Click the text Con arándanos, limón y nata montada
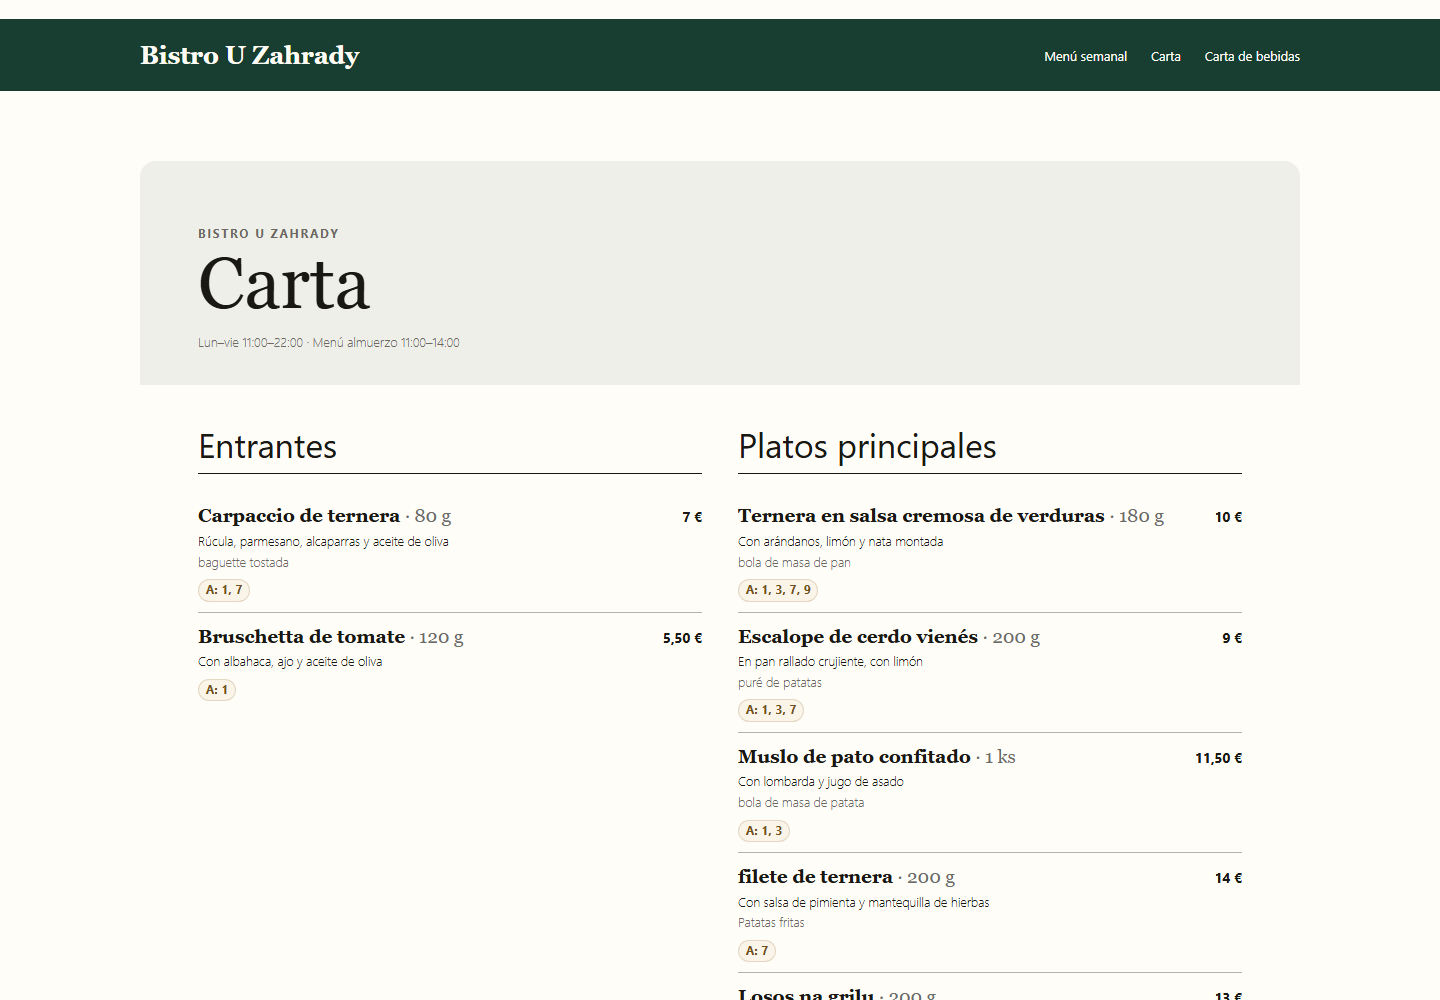 pos(840,541)
